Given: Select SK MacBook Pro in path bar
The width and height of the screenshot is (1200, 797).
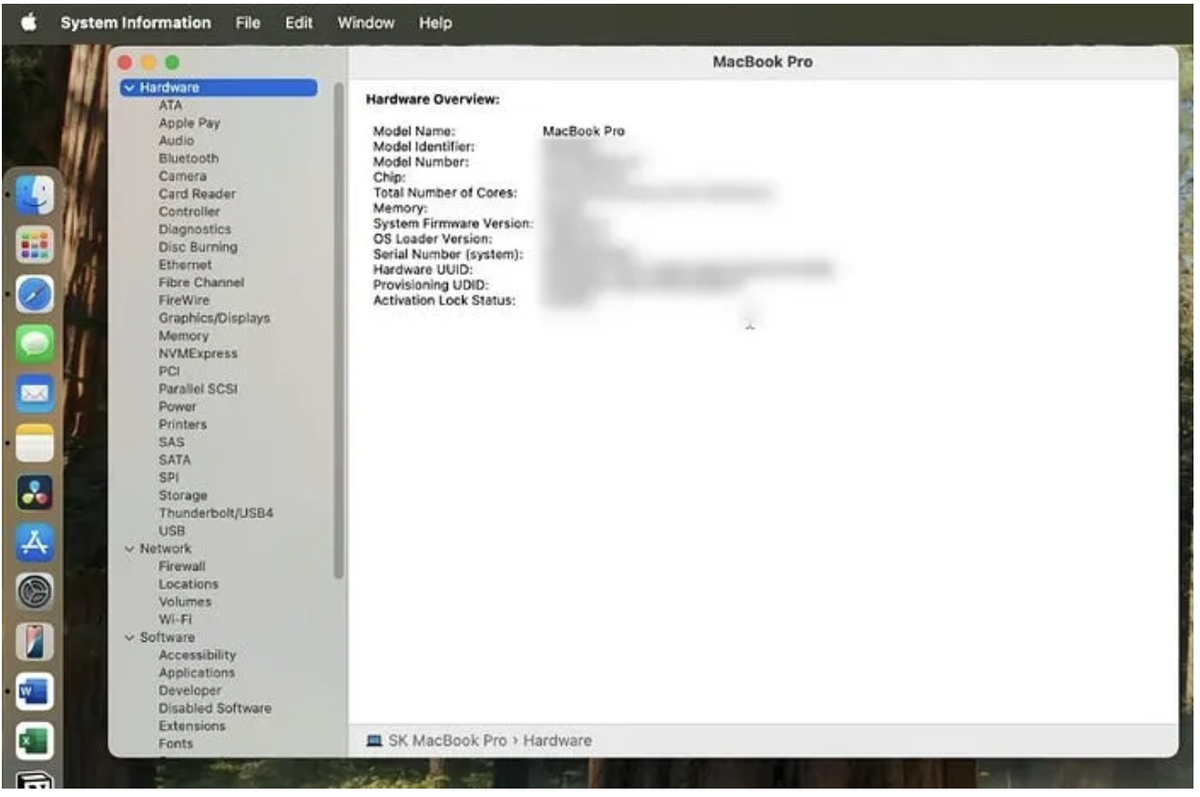Looking at the screenshot, I should point(447,741).
